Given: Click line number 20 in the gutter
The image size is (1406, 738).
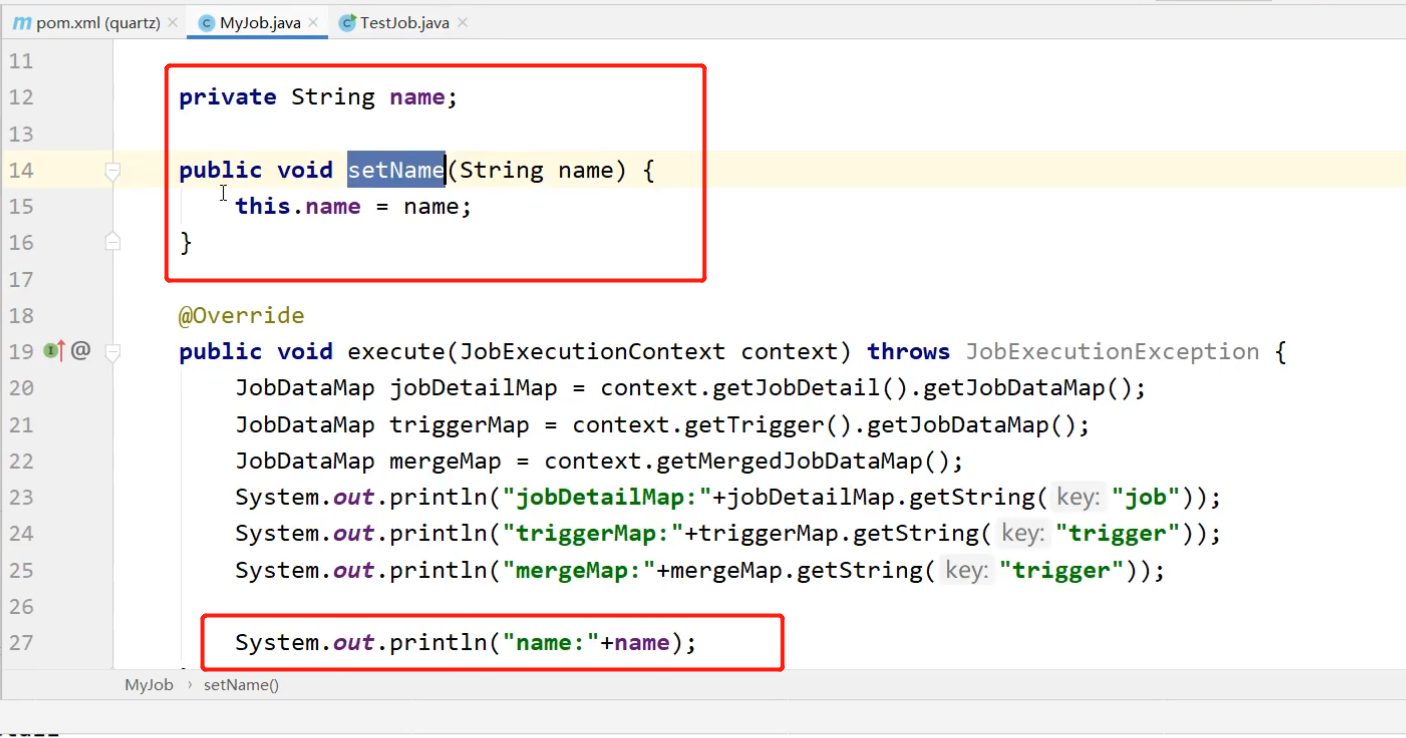Looking at the screenshot, I should (x=21, y=388).
